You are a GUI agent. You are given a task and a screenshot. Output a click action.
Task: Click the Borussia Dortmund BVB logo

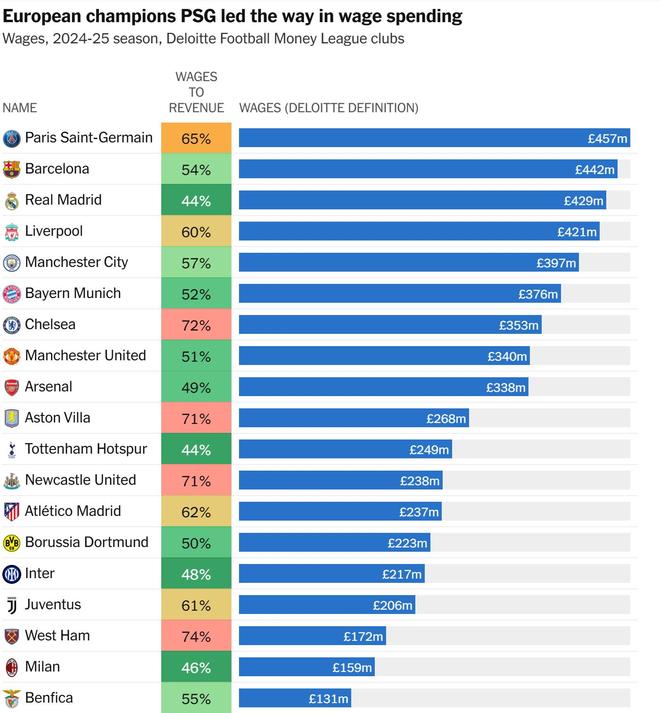click(x=12, y=542)
